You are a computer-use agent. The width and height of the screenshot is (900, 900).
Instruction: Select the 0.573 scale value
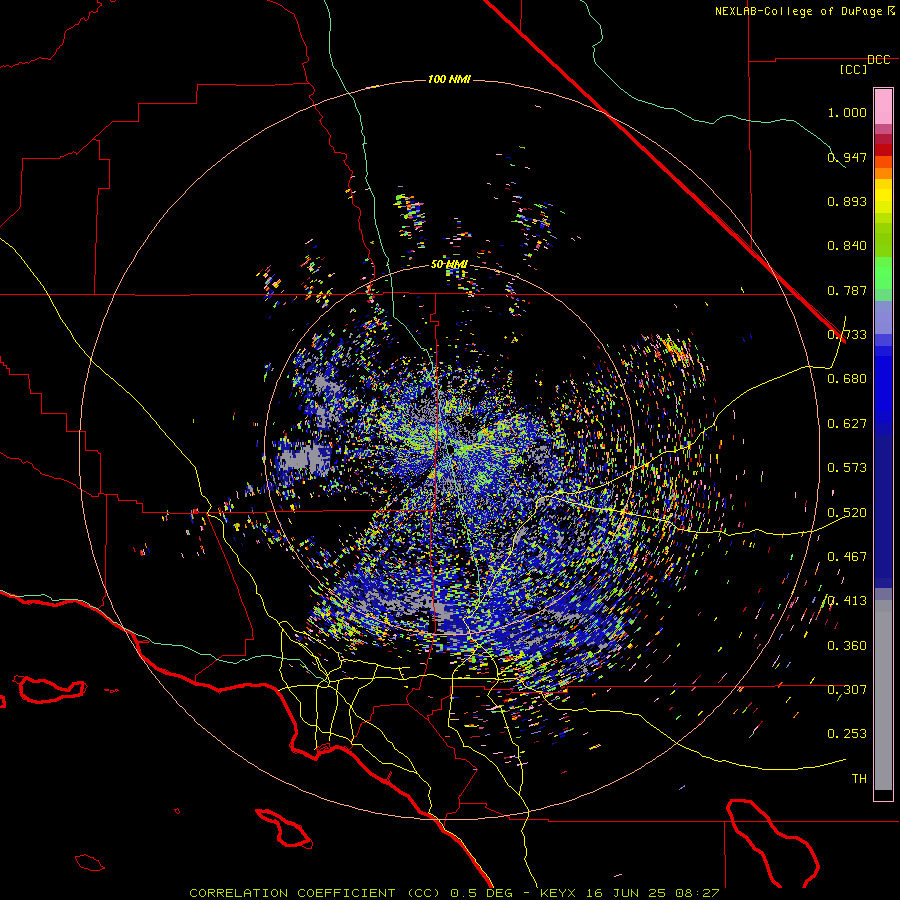(x=847, y=468)
